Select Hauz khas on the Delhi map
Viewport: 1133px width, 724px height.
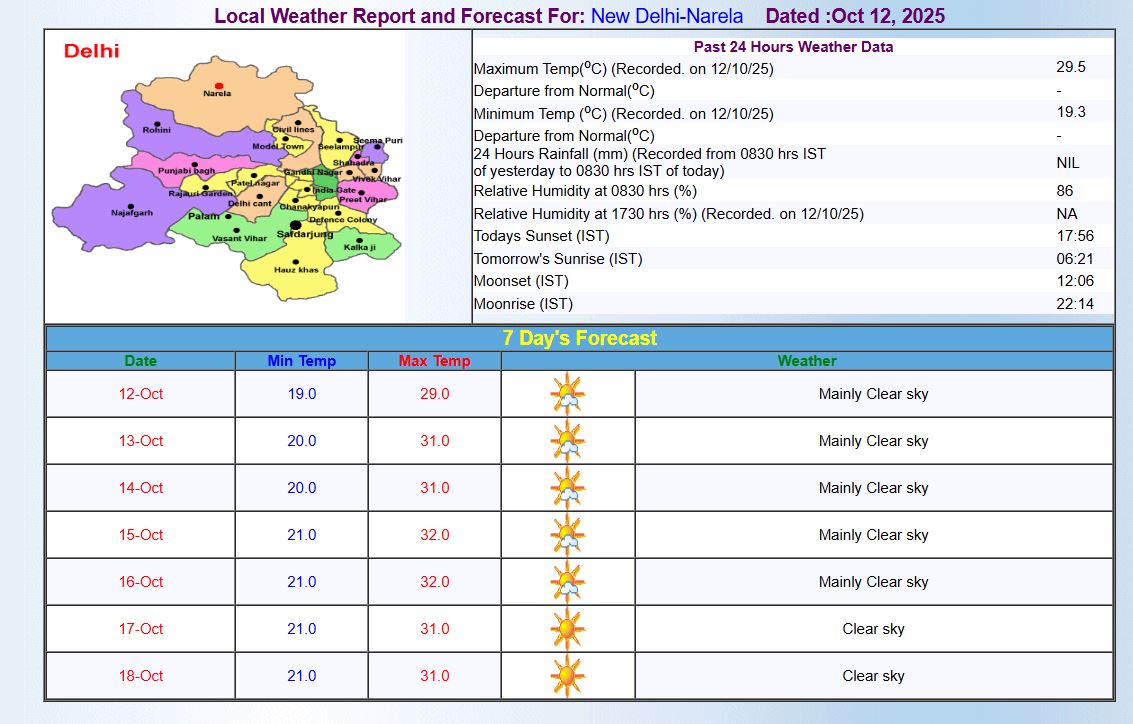(296, 270)
